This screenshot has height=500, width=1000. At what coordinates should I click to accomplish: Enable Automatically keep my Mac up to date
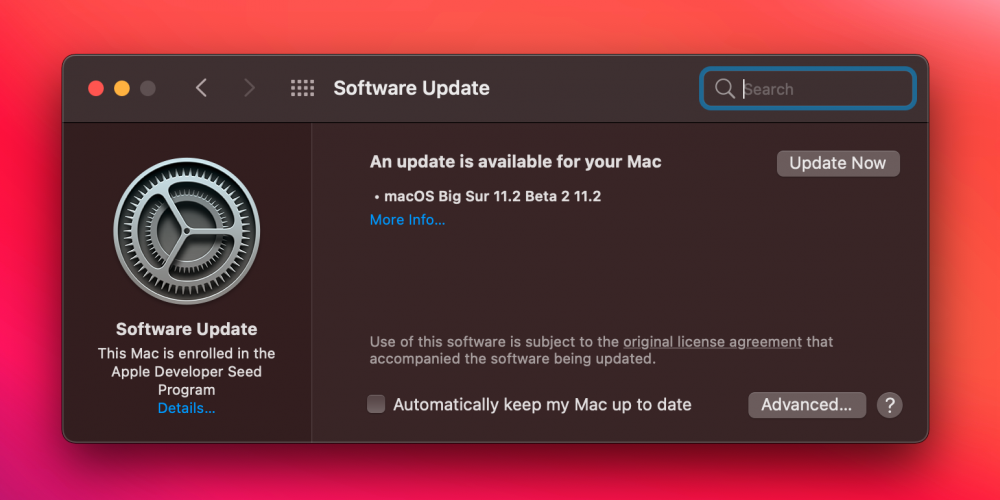(376, 404)
